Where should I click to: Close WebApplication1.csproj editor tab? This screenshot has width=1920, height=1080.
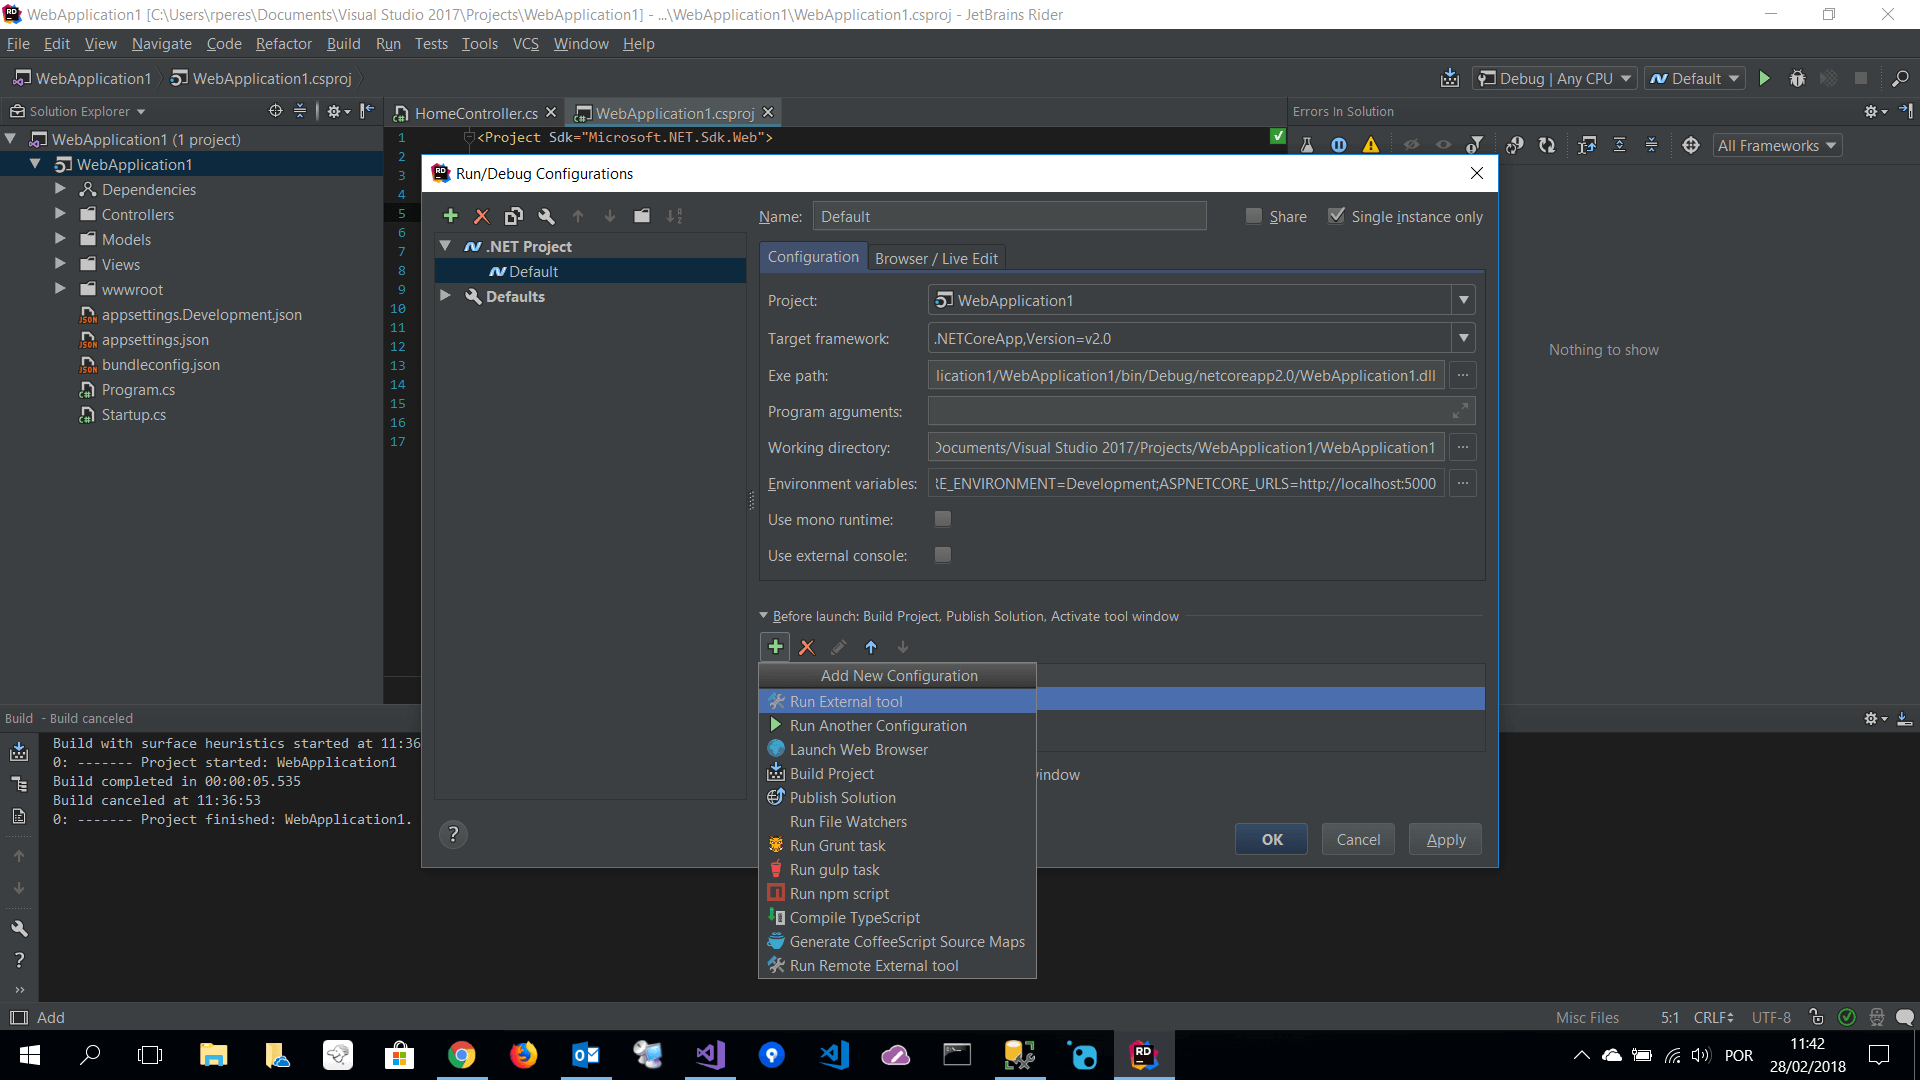pos(768,113)
